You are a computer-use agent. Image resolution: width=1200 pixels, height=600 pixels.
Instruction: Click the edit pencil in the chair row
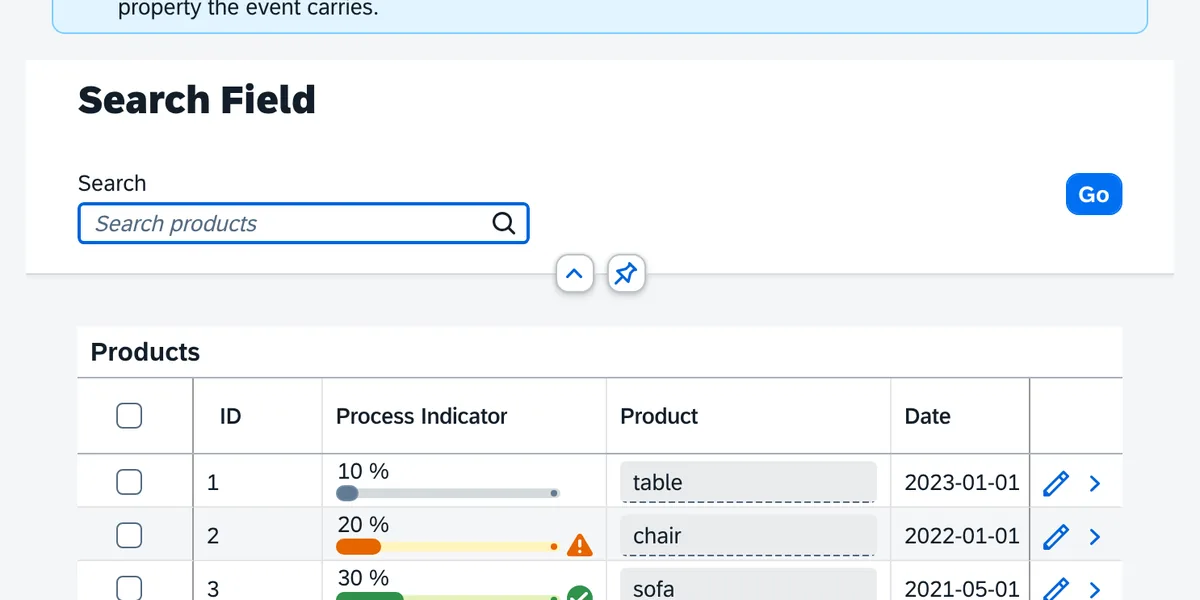(x=1056, y=536)
